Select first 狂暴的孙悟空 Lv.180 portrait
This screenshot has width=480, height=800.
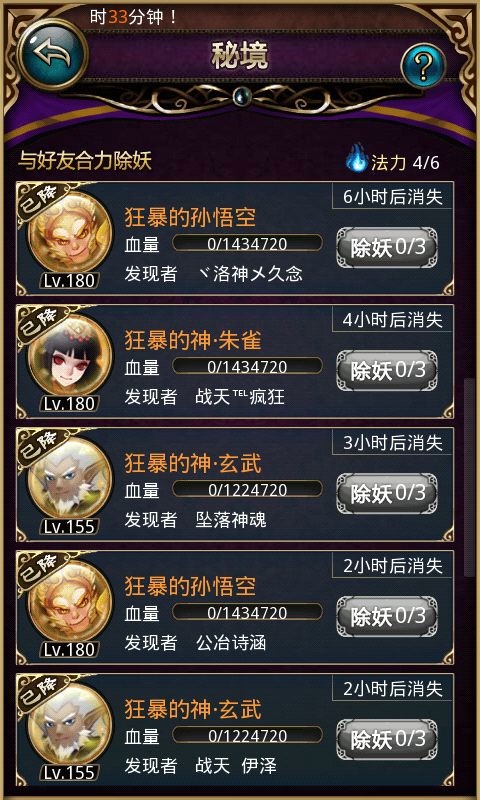[x=69, y=235]
